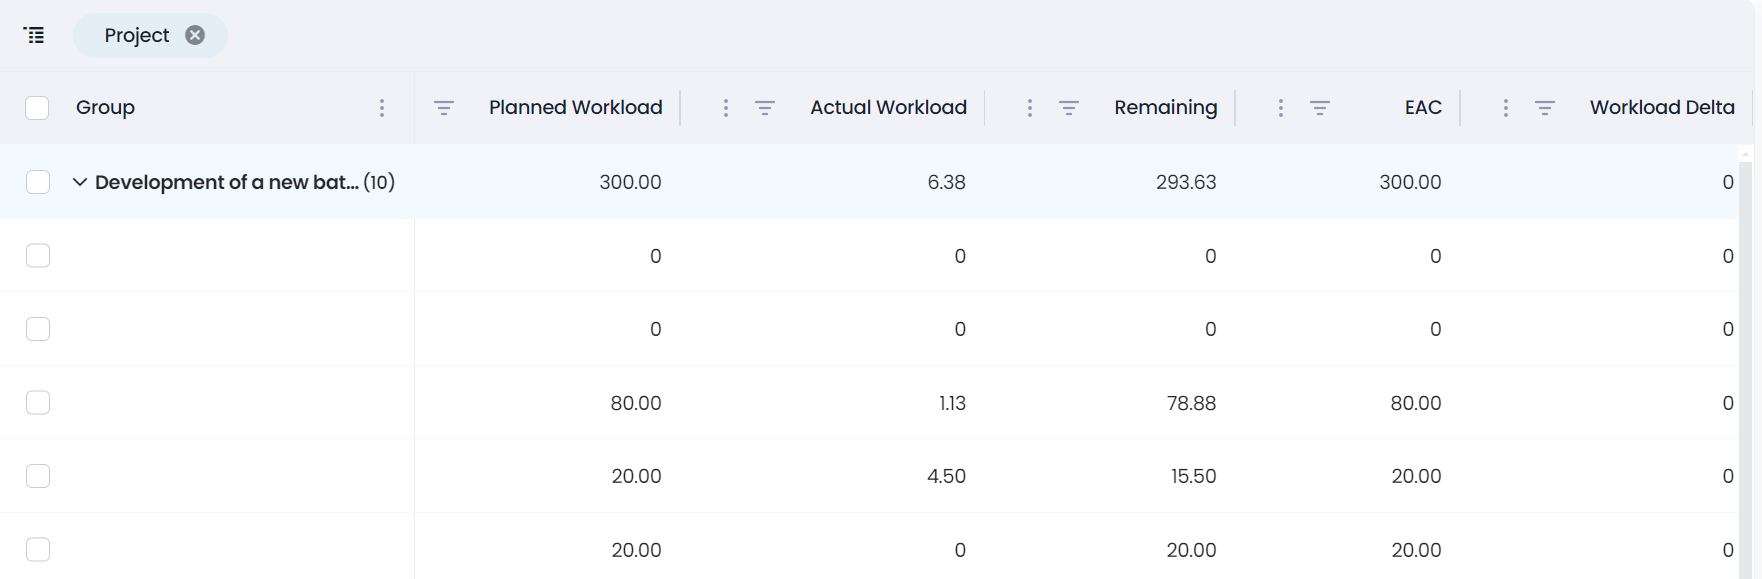This screenshot has width=1762, height=579.
Task: Remove the Project grouping chip
Action: click(x=195, y=35)
